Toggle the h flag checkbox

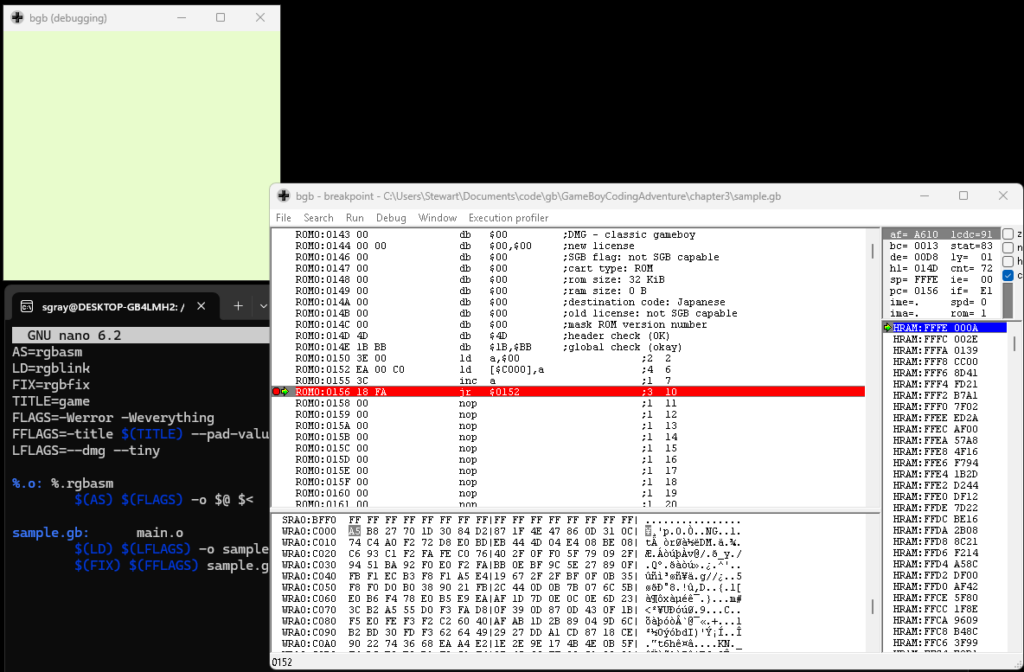pos(1007,262)
